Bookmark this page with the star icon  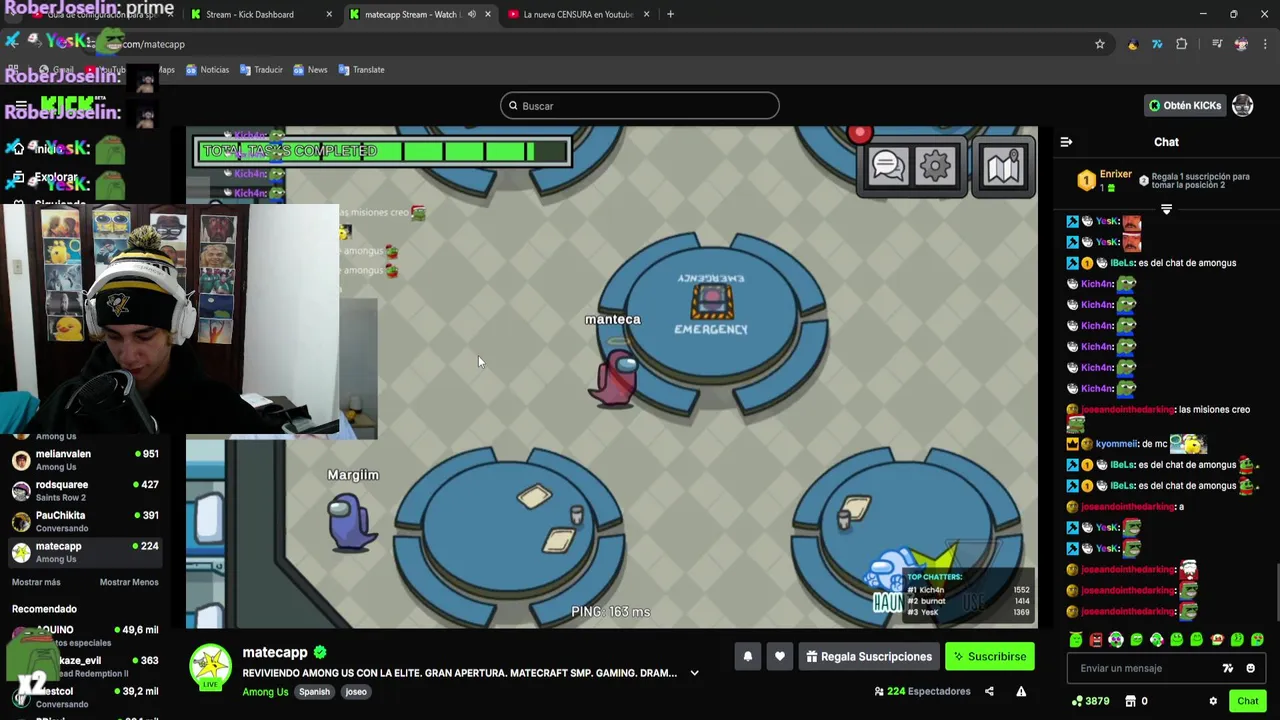click(x=1100, y=44)
